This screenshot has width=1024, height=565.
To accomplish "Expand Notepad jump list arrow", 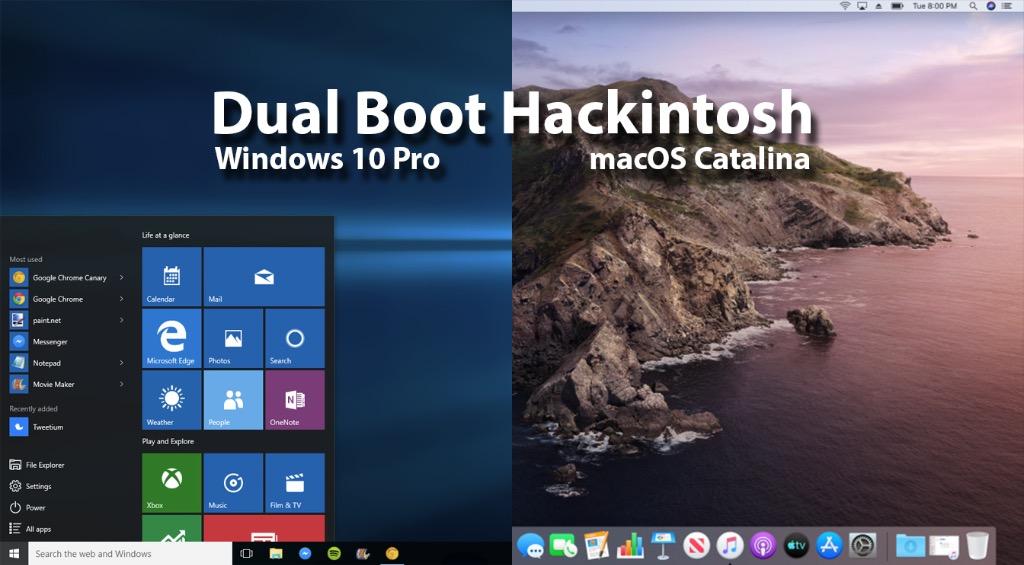I will (121, 363).
